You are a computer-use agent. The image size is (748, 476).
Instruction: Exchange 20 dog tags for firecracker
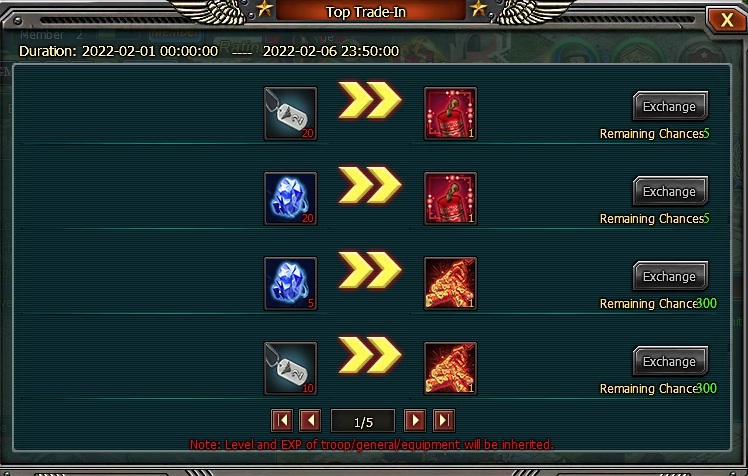click(x=670, y=106)
